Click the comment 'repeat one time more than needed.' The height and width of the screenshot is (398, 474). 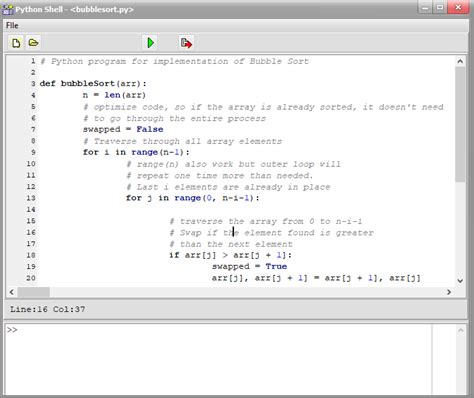coord(220,176)
